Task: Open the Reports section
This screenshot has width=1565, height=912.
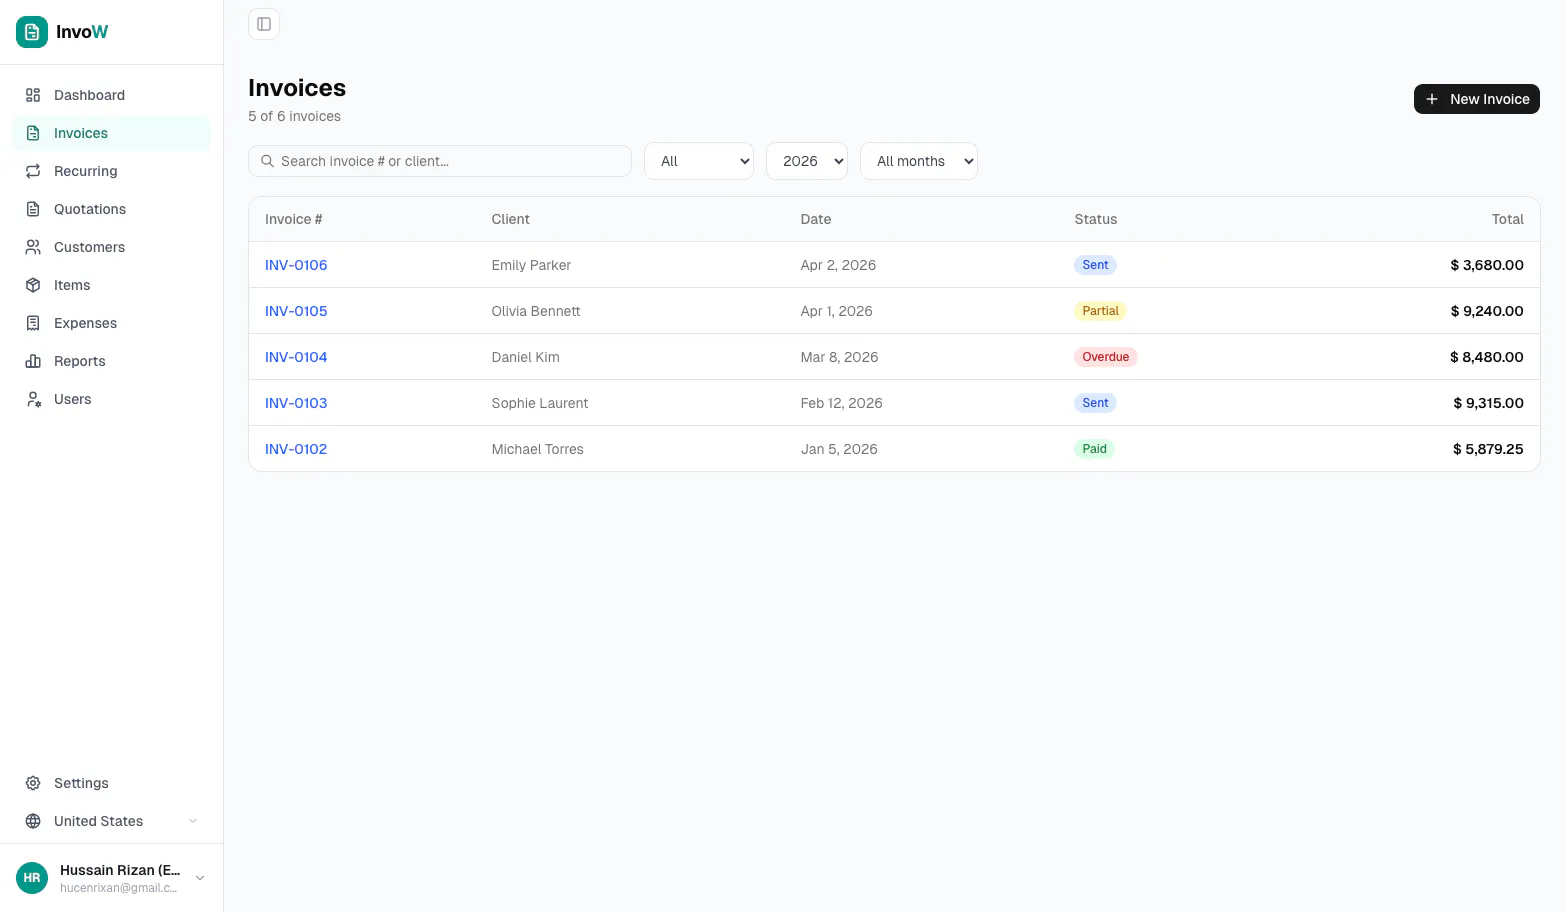Action: coord(111,361)
